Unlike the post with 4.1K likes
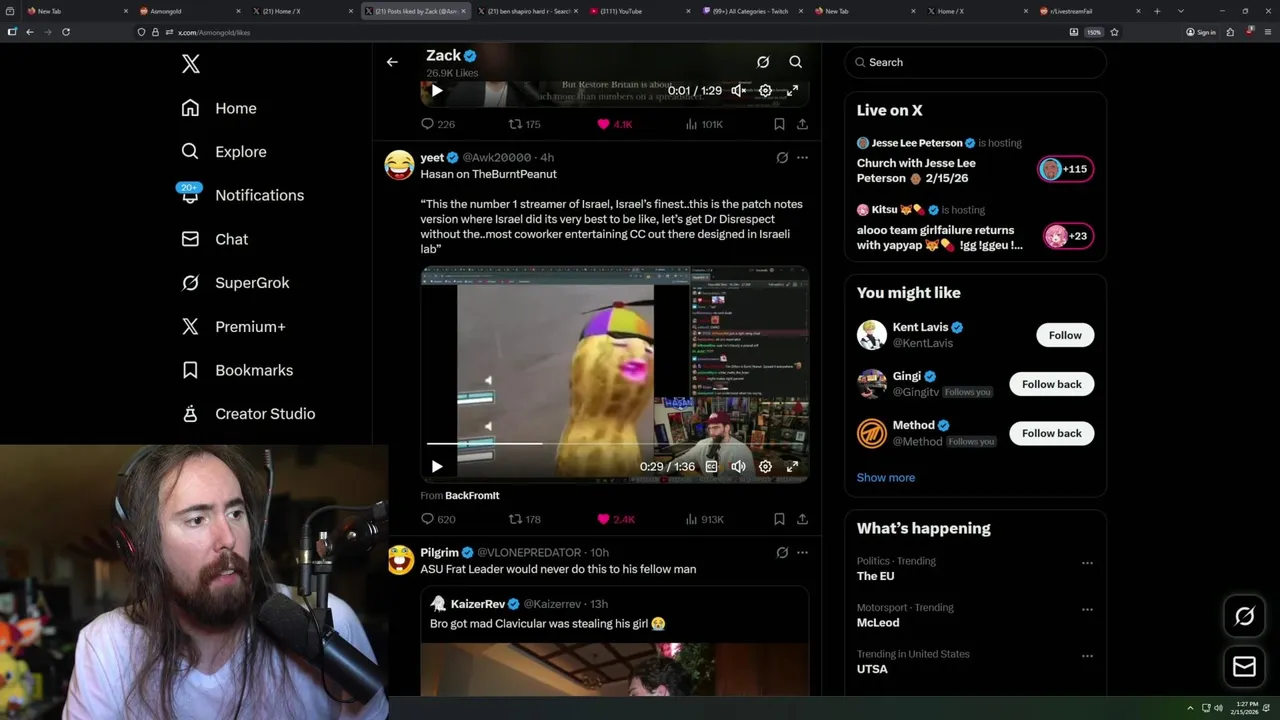 coord(614,124)
